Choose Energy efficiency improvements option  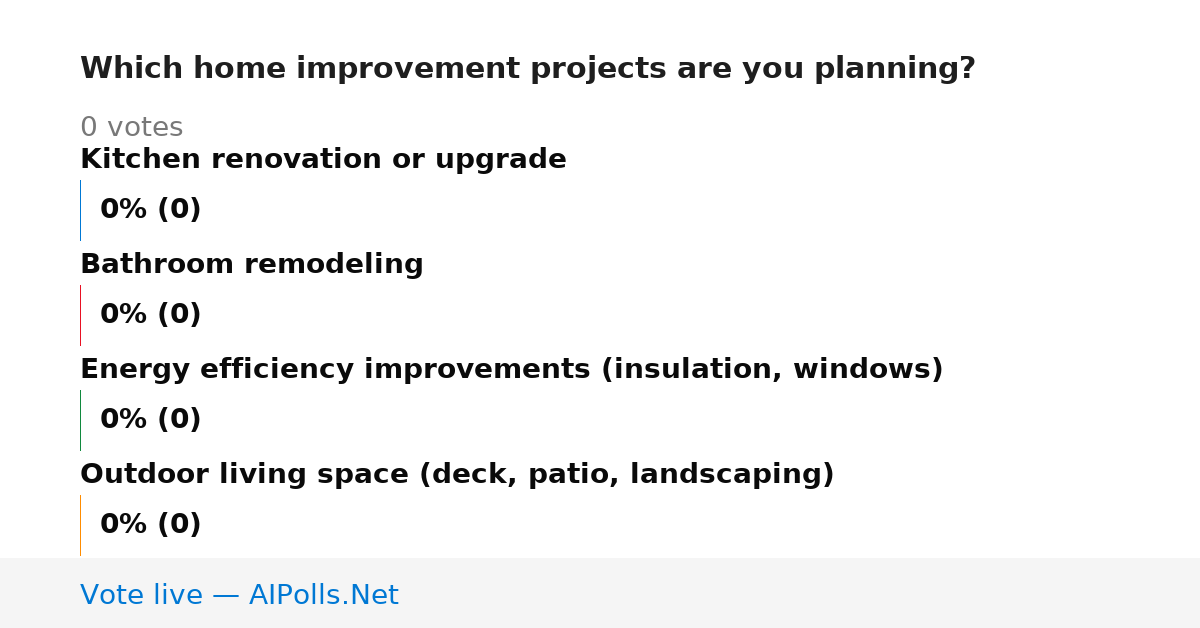[512, 370]
